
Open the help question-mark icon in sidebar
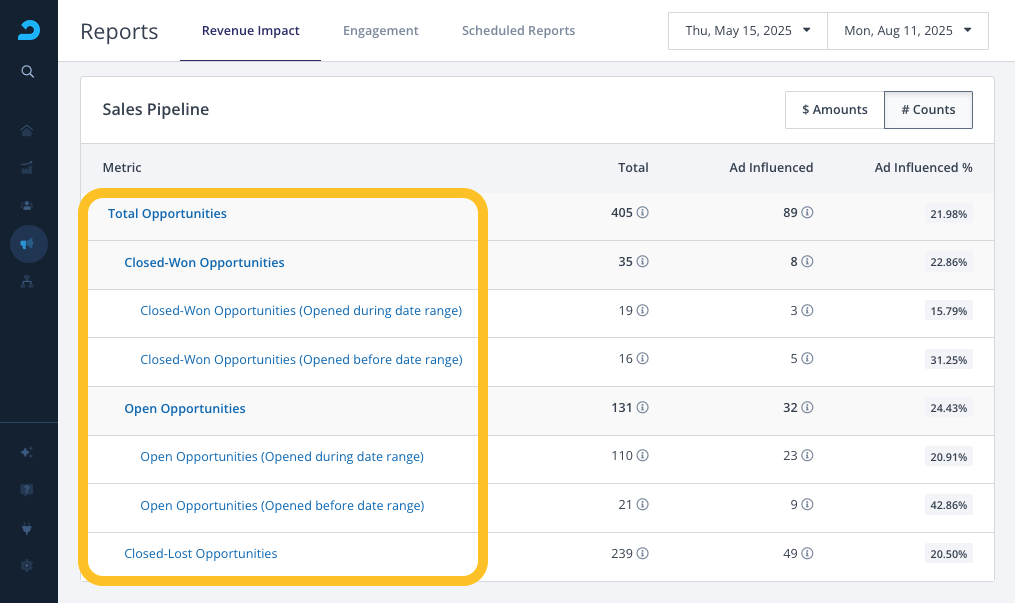[x=27, y=490]
